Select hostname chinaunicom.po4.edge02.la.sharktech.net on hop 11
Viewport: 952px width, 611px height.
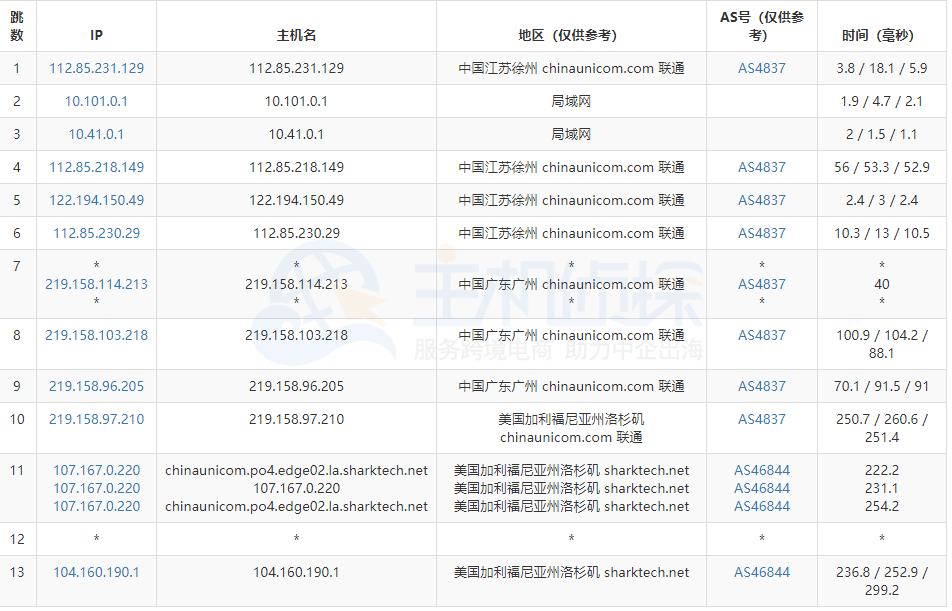coord(296,470)
